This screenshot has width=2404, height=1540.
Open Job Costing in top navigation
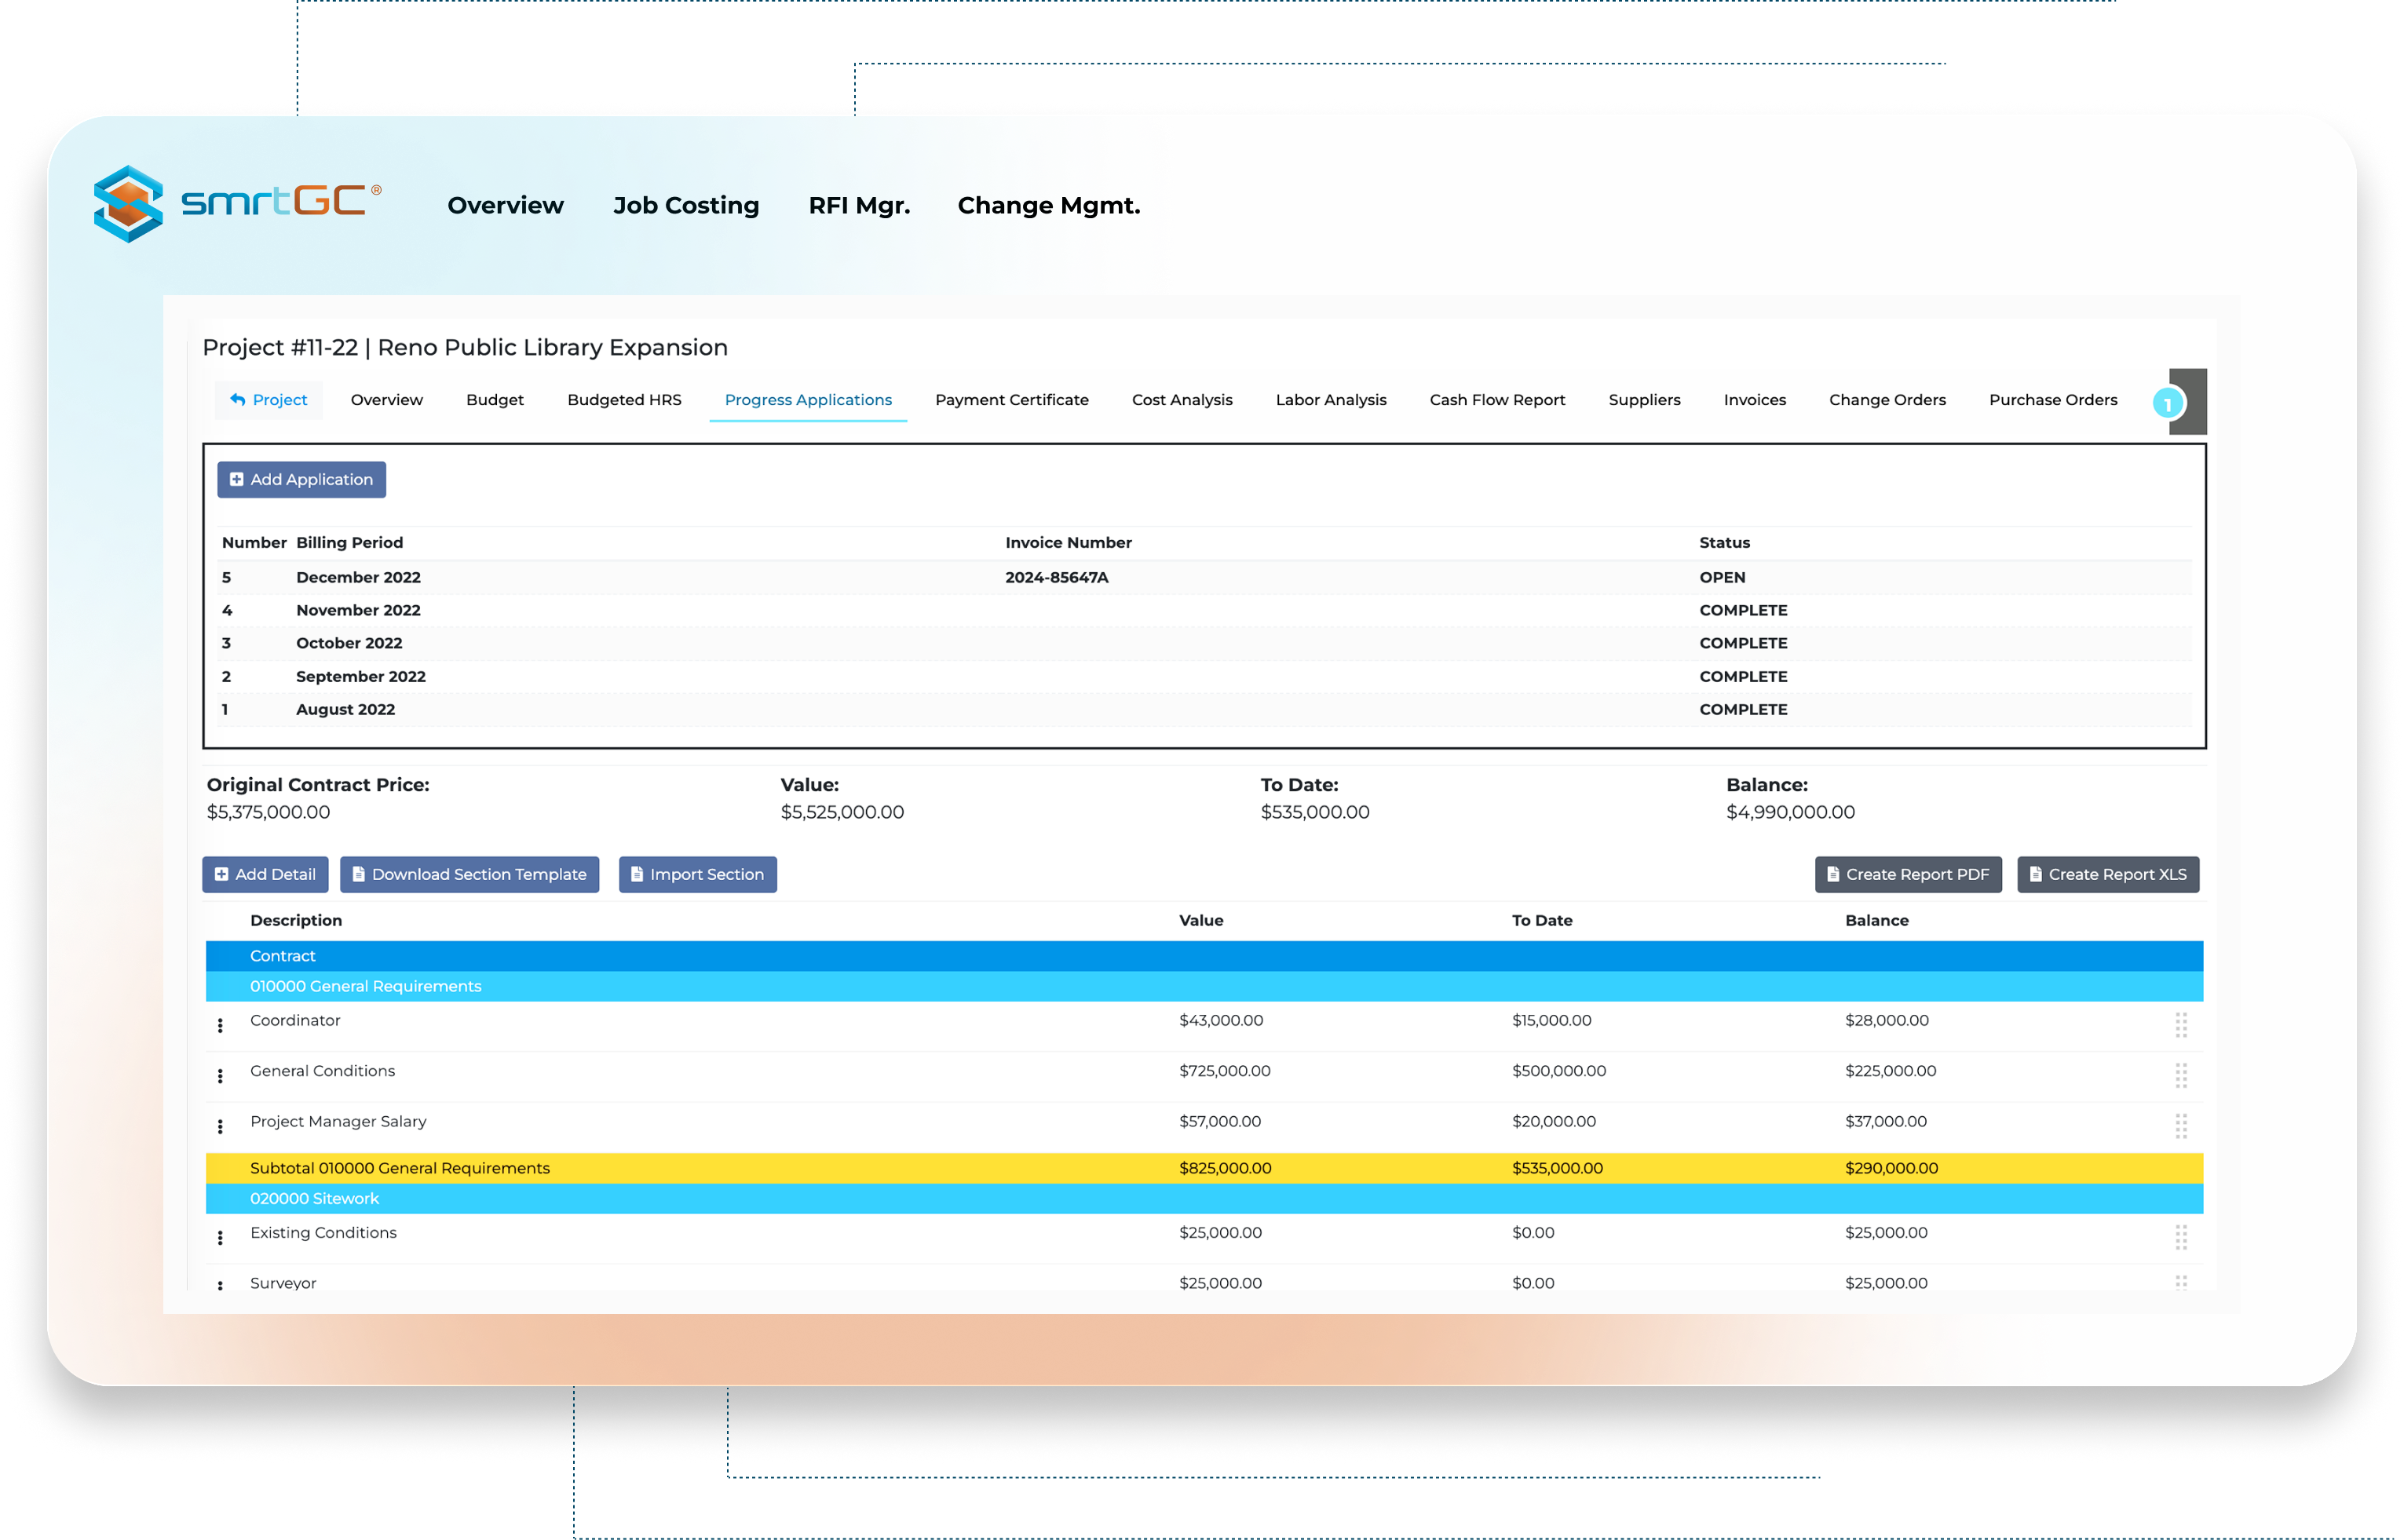pyautogui.click(x=685, y=205)
